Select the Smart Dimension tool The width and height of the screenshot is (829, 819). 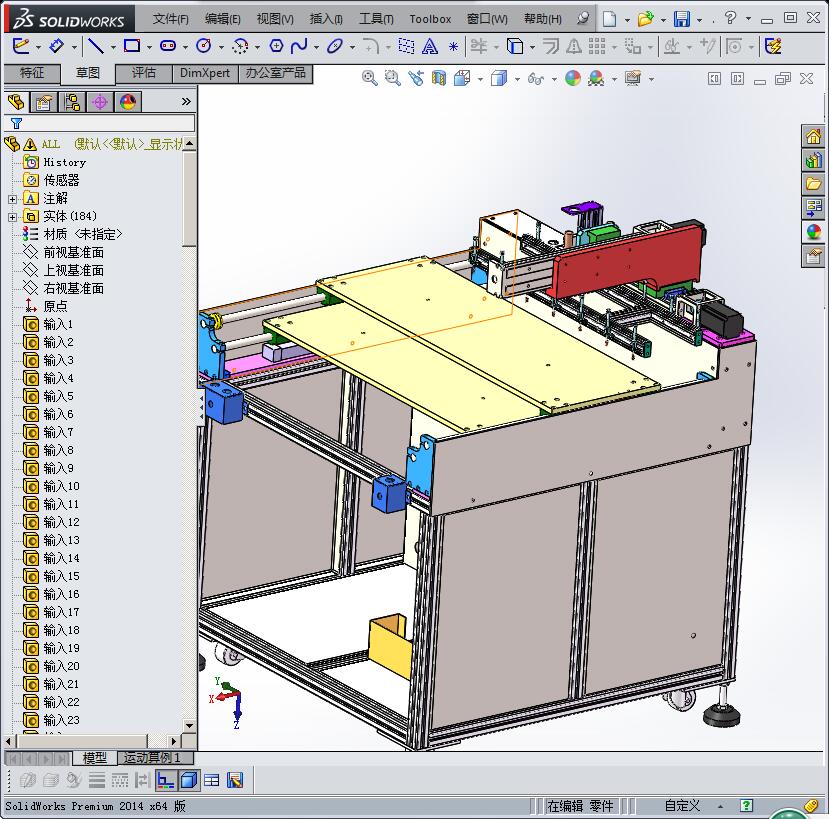coord(57,46)
